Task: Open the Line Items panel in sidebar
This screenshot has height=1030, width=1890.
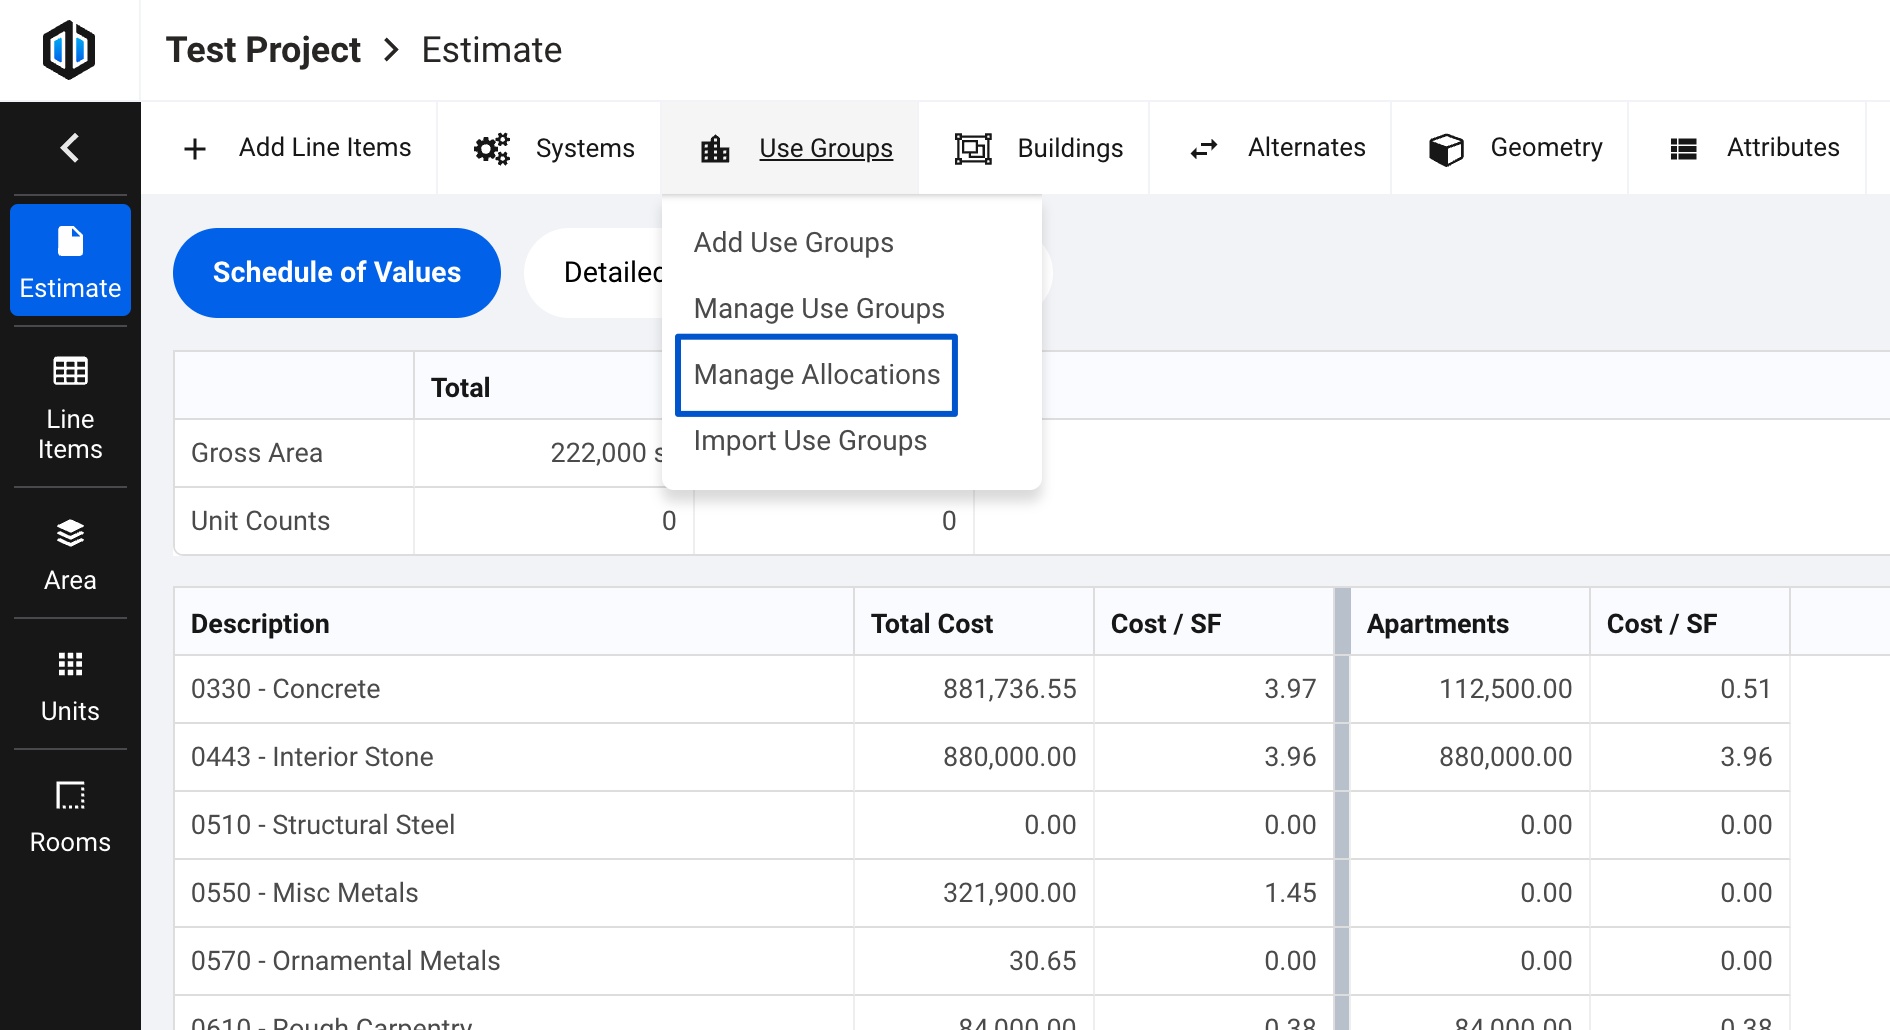Action: (x=70, y=410)
